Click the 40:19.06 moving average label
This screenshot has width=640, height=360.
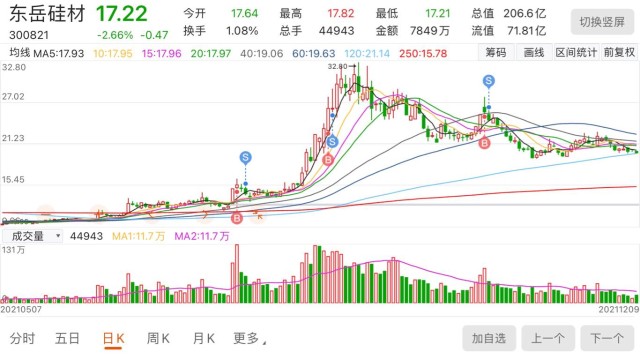pyautogui.click(x=262, y=53)
